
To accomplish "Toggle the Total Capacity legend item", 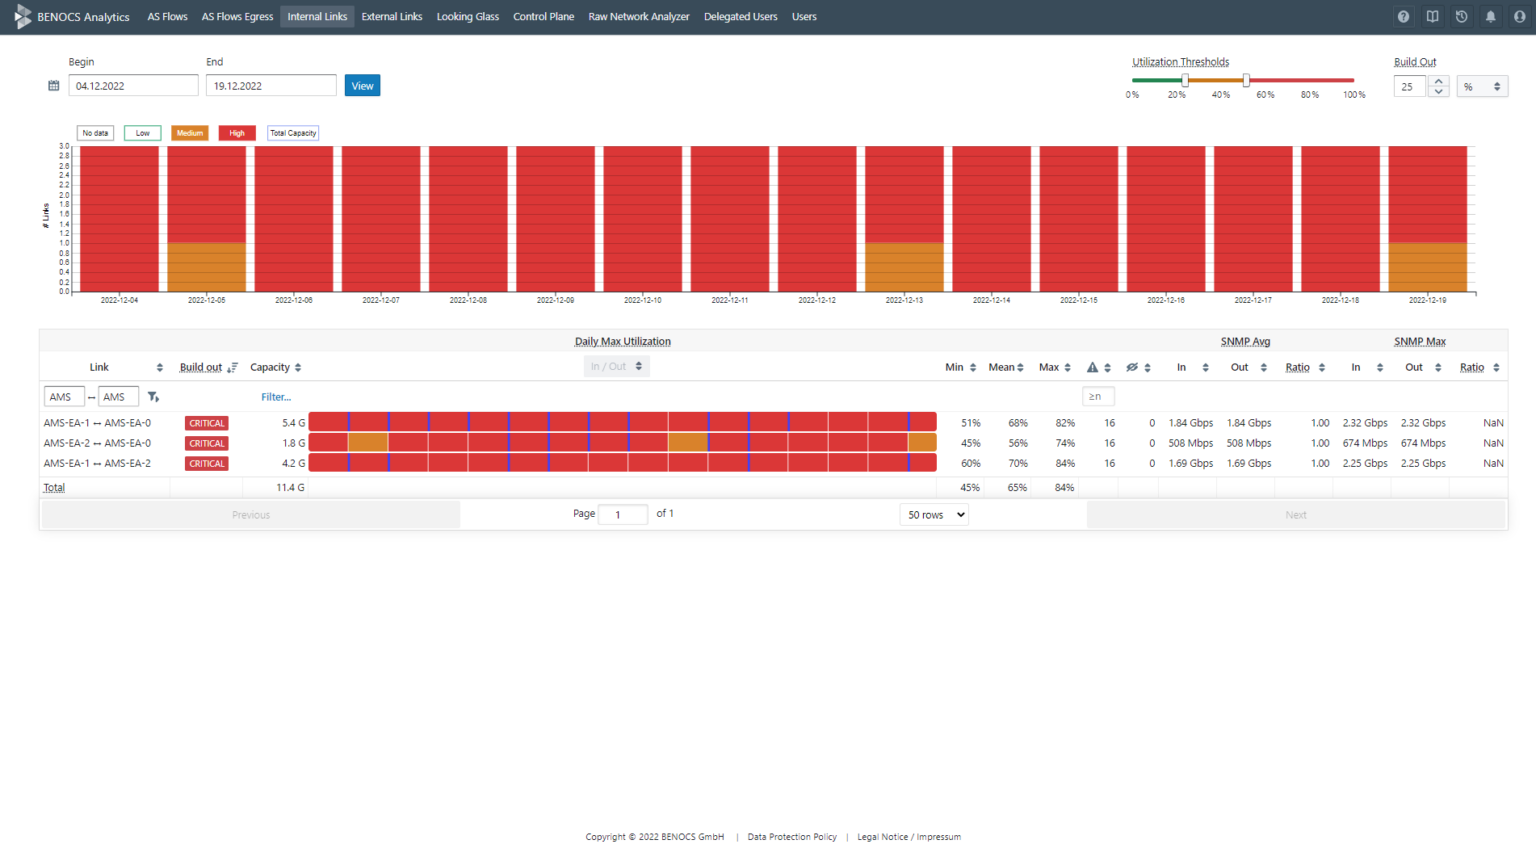I will (292, 132).
